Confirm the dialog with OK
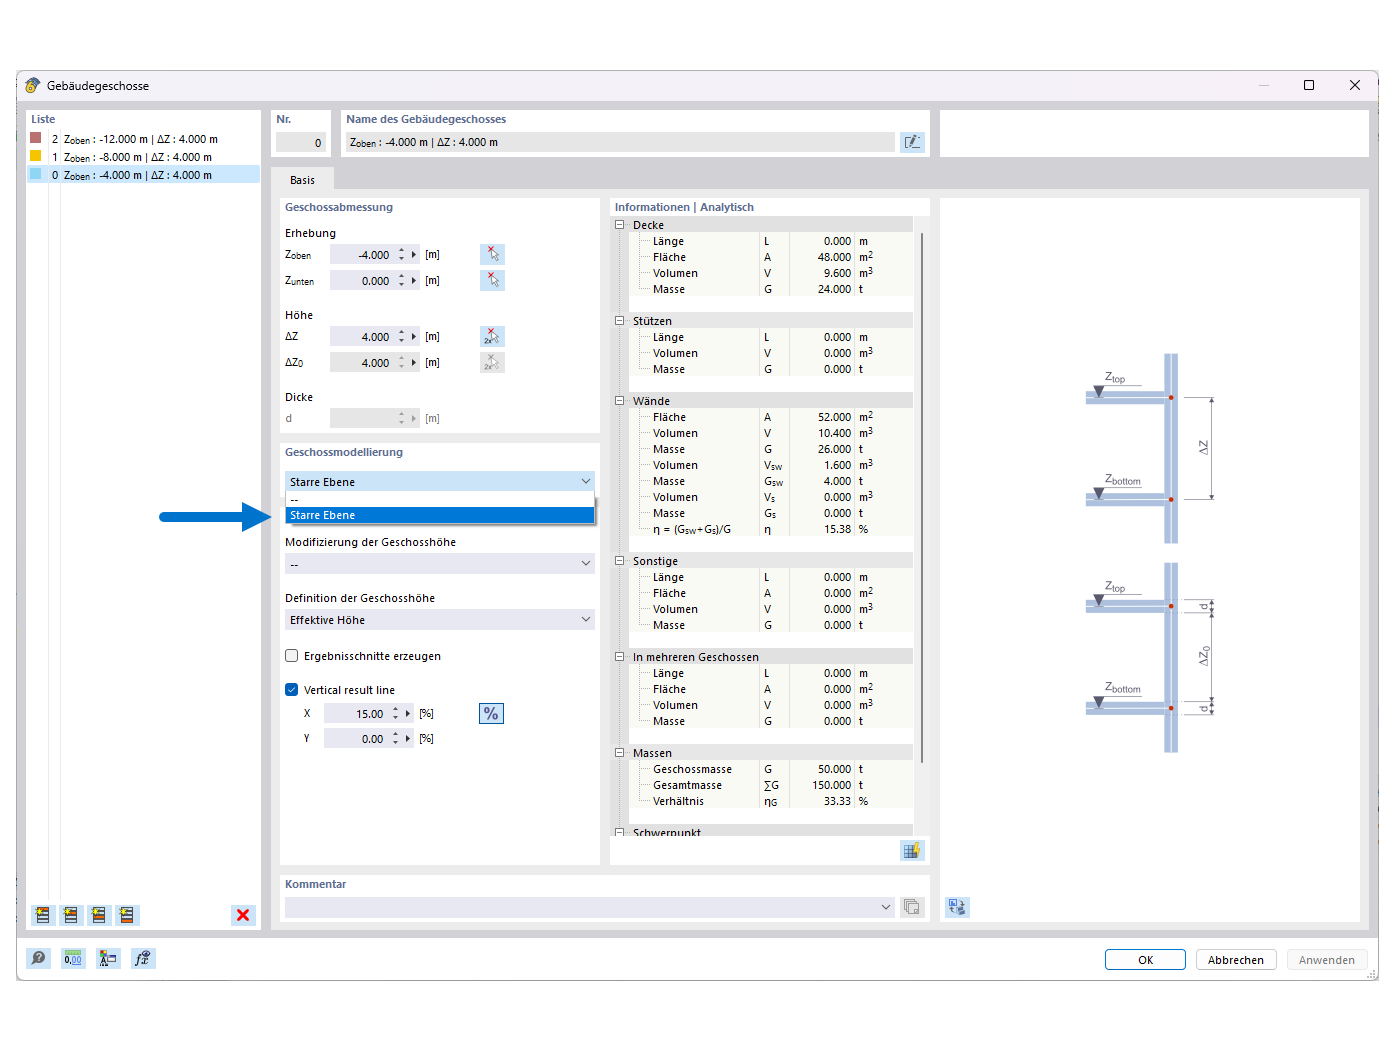 [x=1145, y=960]
